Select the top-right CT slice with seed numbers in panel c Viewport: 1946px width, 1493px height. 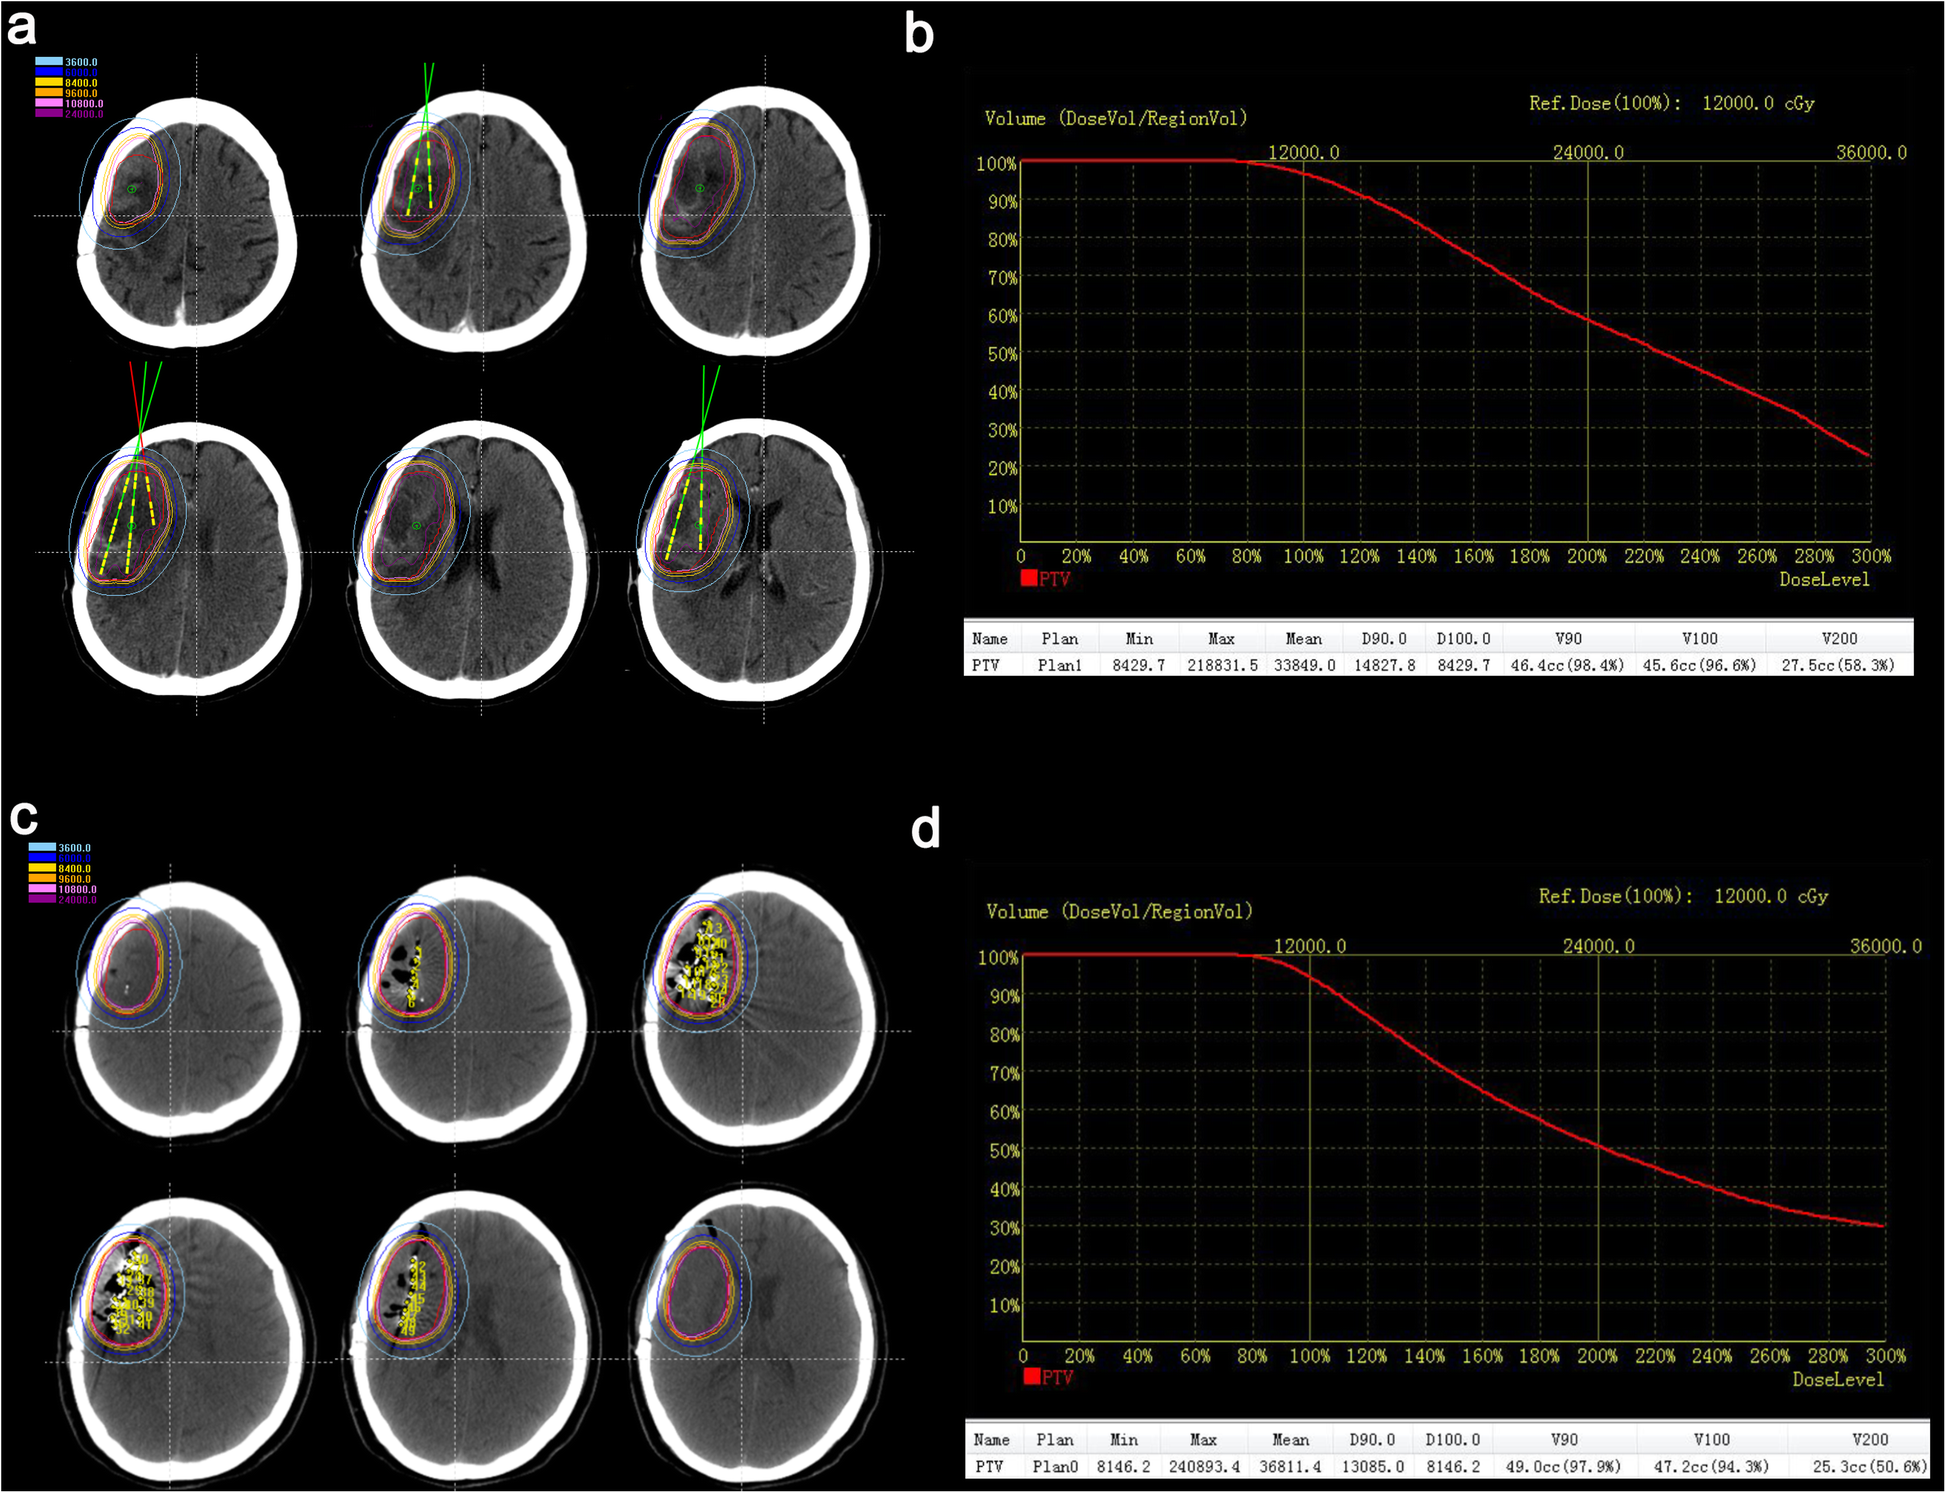[x=762, y=1010]
